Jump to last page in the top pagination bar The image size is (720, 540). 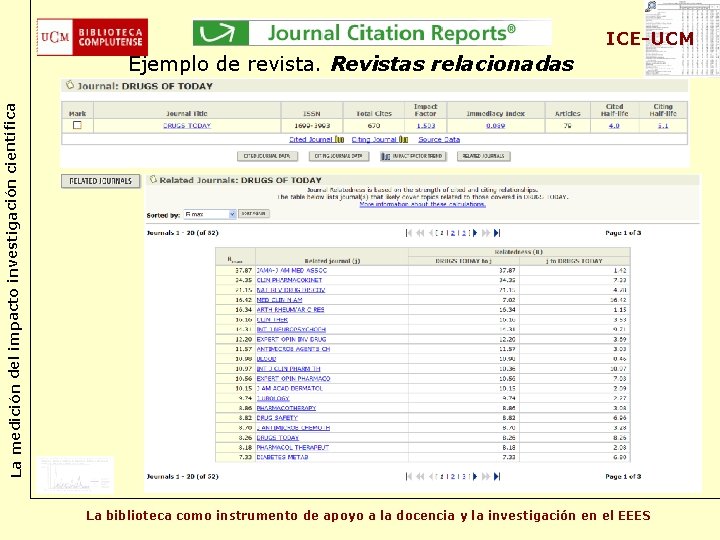click(497, 233)
